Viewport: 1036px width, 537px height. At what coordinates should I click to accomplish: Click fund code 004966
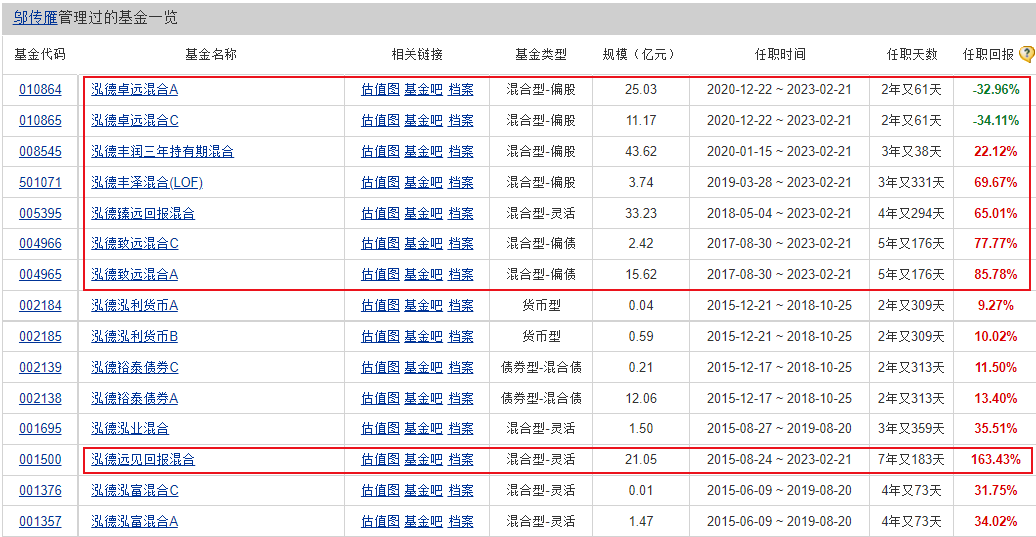[40, 243]
